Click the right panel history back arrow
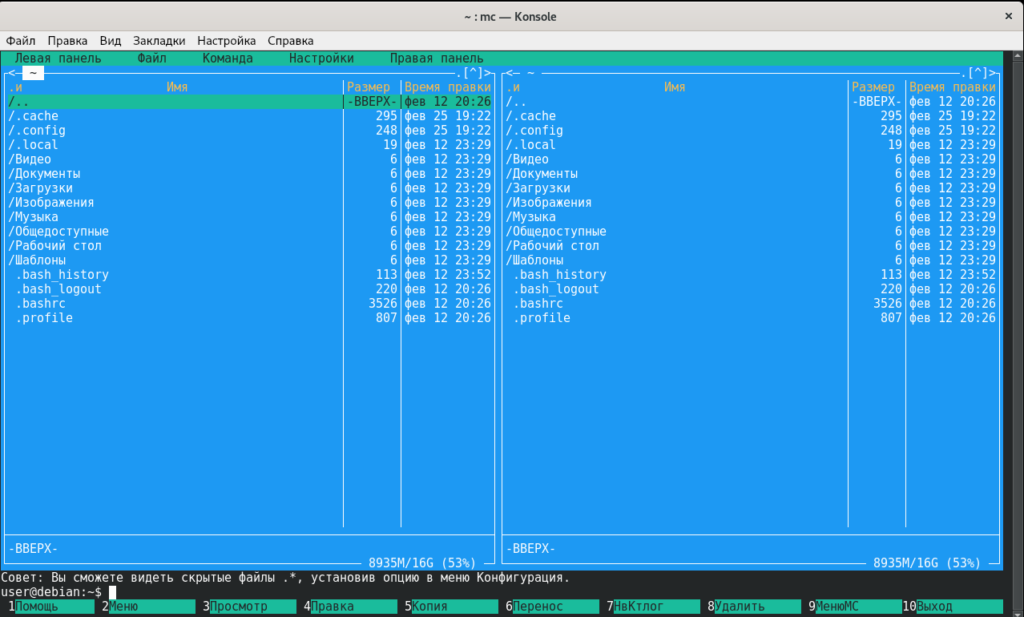 [x=512, y=73]
